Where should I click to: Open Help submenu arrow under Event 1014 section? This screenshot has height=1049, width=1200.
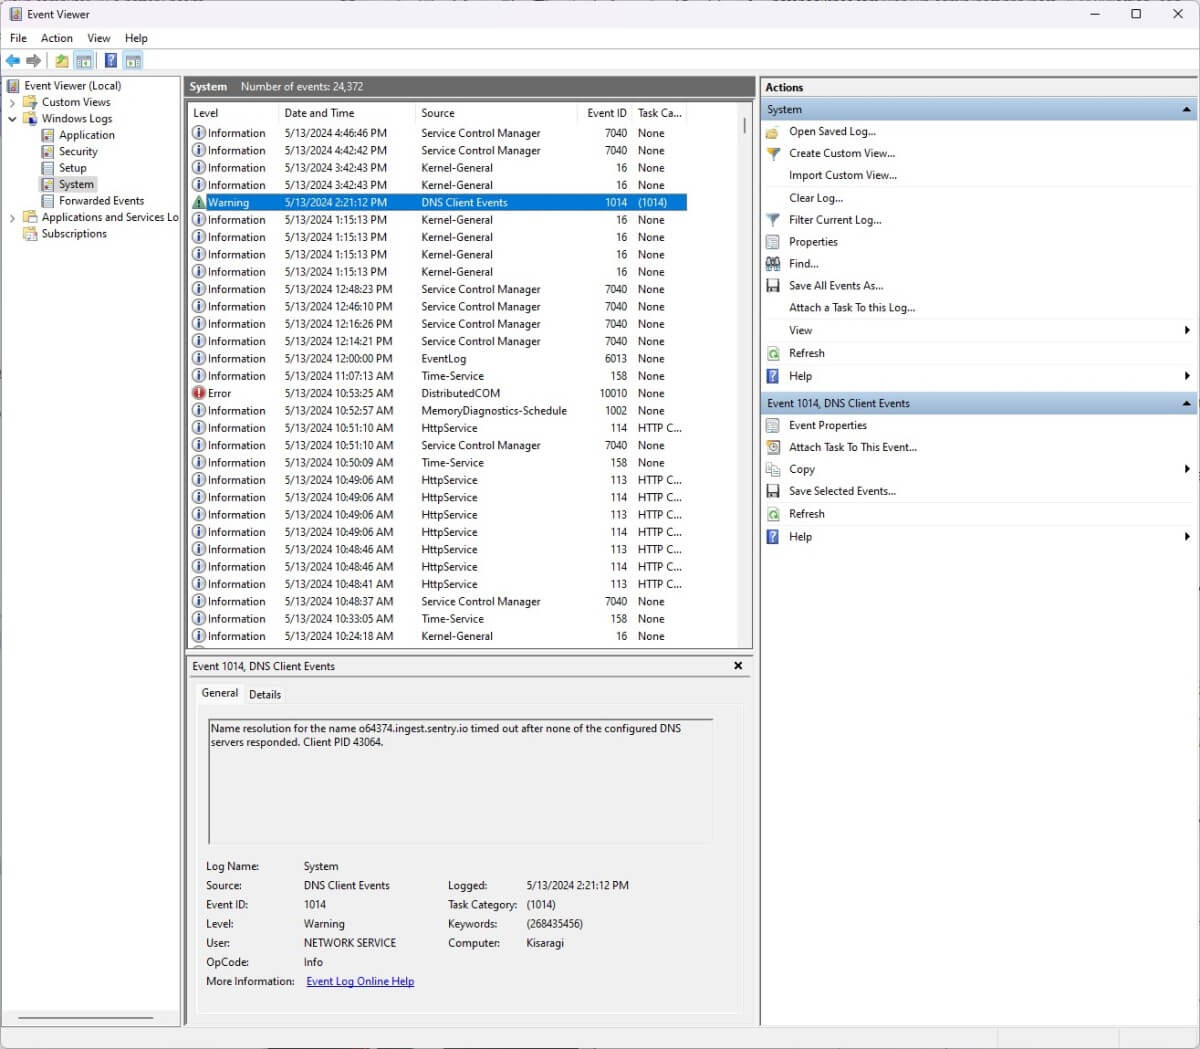point(1187,537)
